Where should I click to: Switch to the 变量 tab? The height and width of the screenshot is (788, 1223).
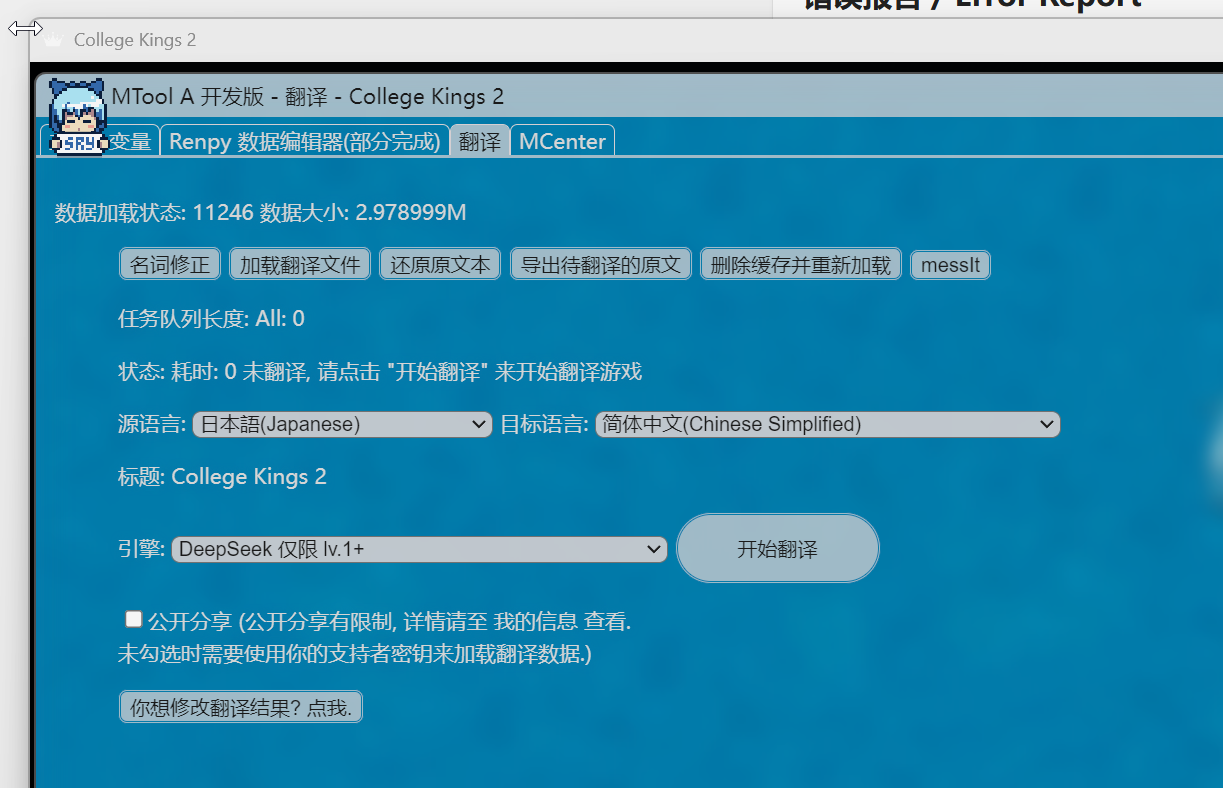(x=130, y=141)
